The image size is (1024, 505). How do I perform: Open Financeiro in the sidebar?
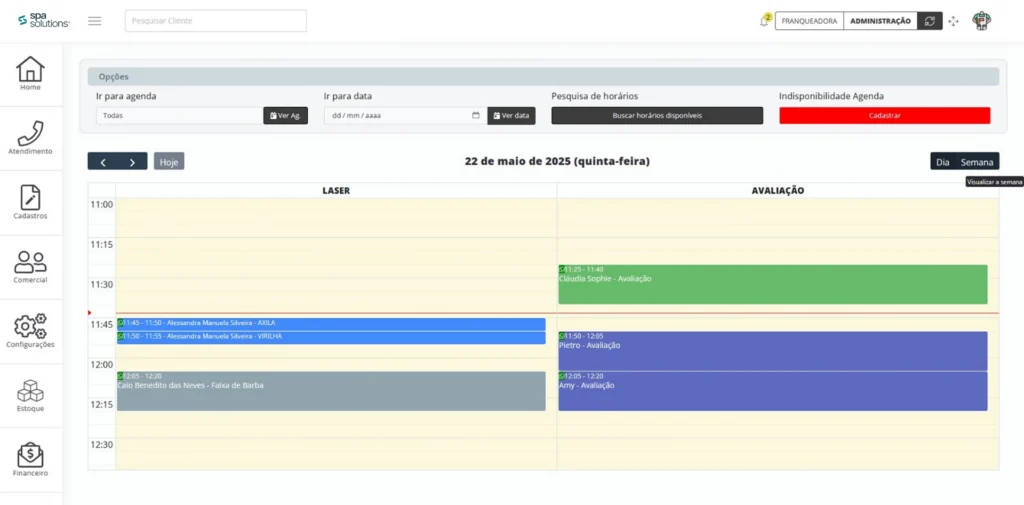point(30,459)
